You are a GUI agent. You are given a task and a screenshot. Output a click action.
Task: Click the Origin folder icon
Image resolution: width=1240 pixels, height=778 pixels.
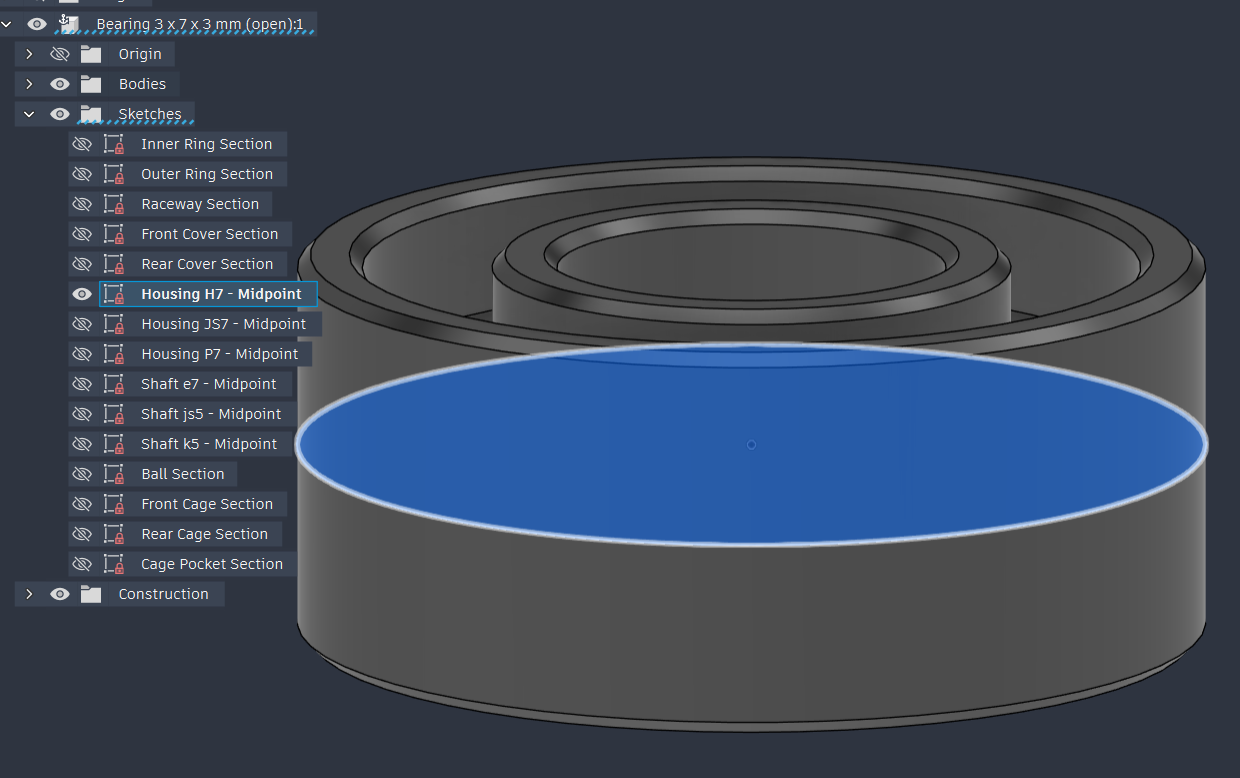[x=91, y=54]
